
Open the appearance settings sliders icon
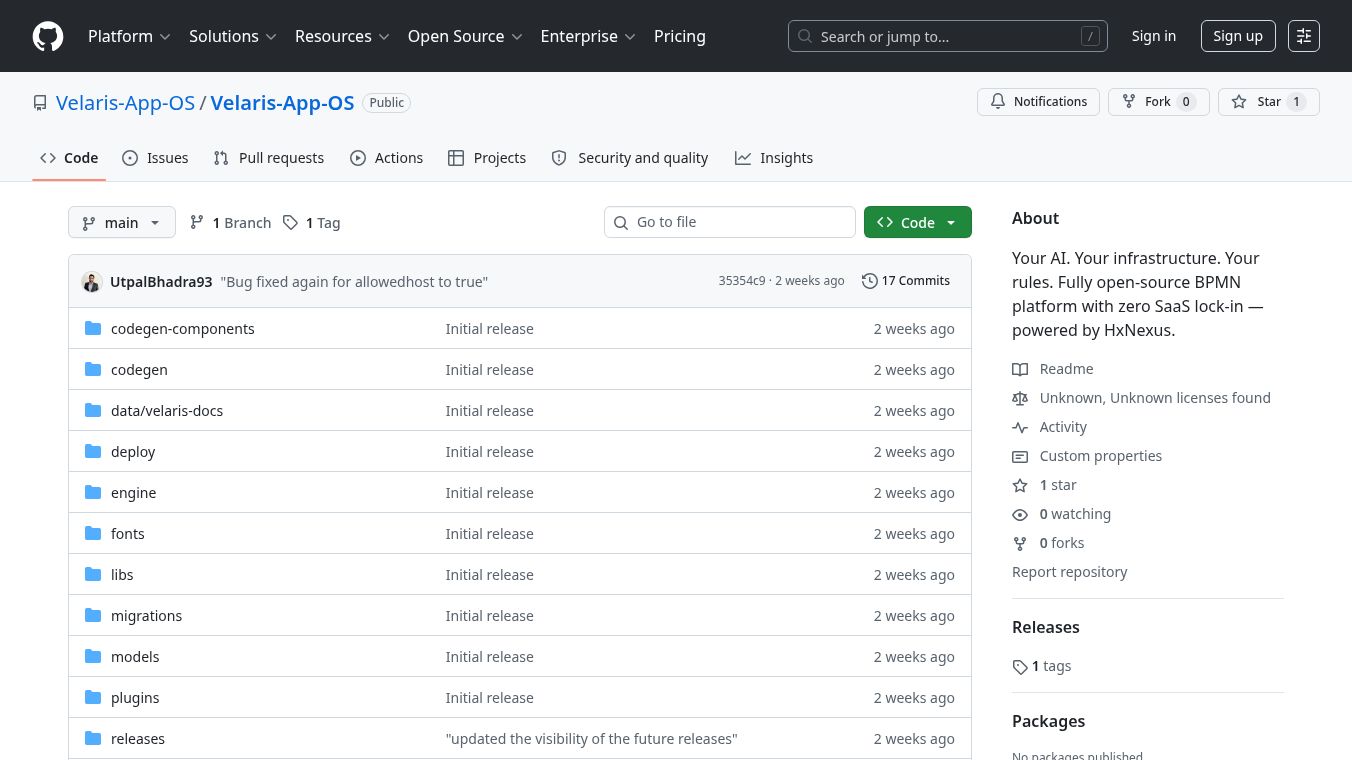tap(1304, 36)
